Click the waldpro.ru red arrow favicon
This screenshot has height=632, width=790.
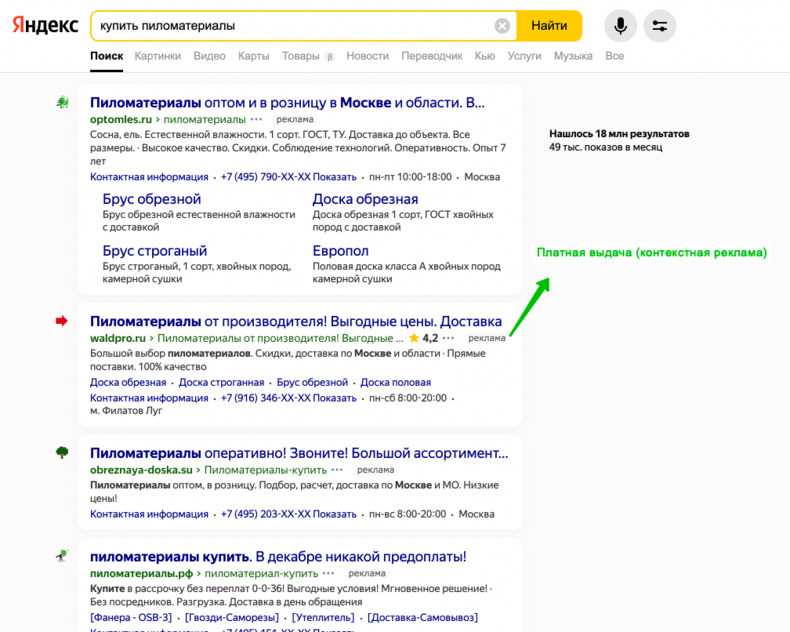61,321
